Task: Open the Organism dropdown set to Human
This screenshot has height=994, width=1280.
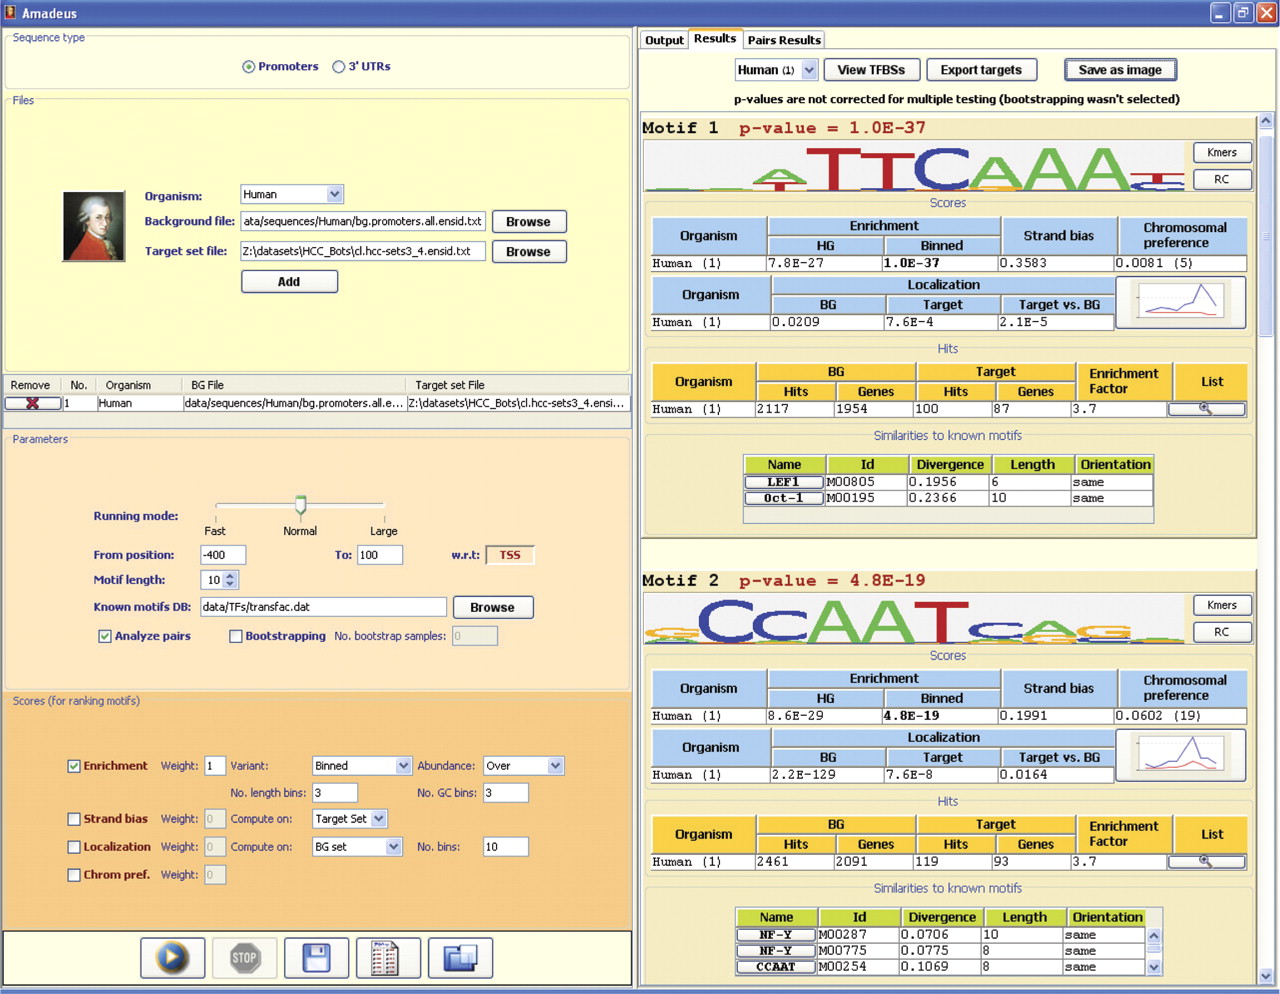Action: coord(292,194)
